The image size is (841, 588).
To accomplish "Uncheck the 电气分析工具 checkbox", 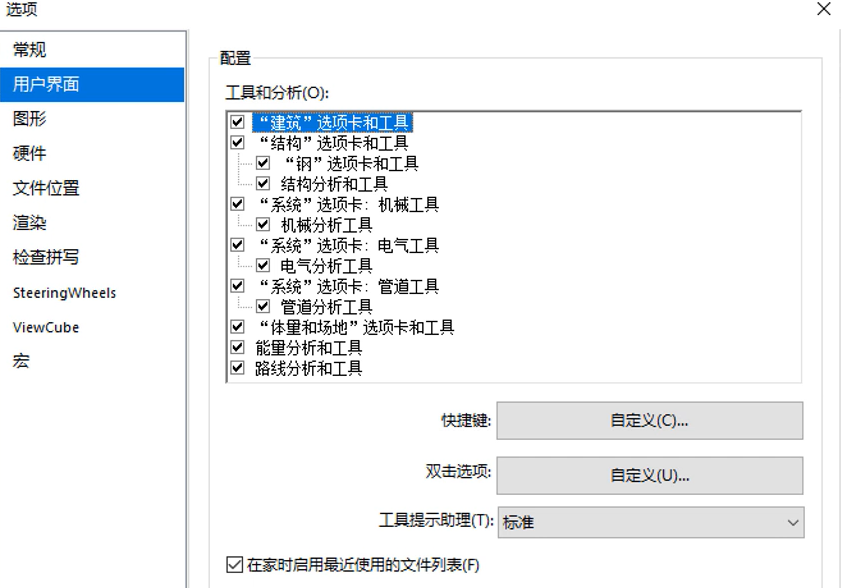I will click(x=263, y=265).
